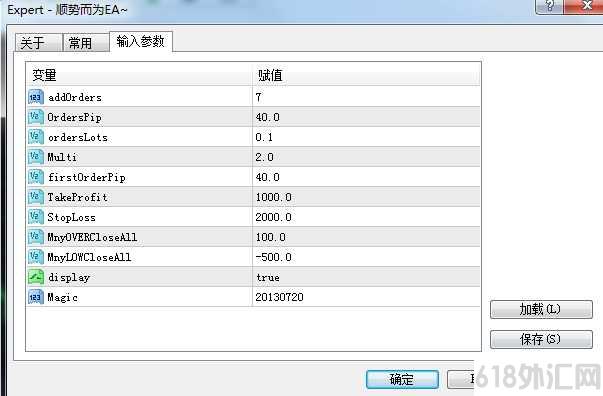Edit the MnyLOWCloseAll value -500.0
Viewport: 603px width, 396px height.
coord(366,257)
